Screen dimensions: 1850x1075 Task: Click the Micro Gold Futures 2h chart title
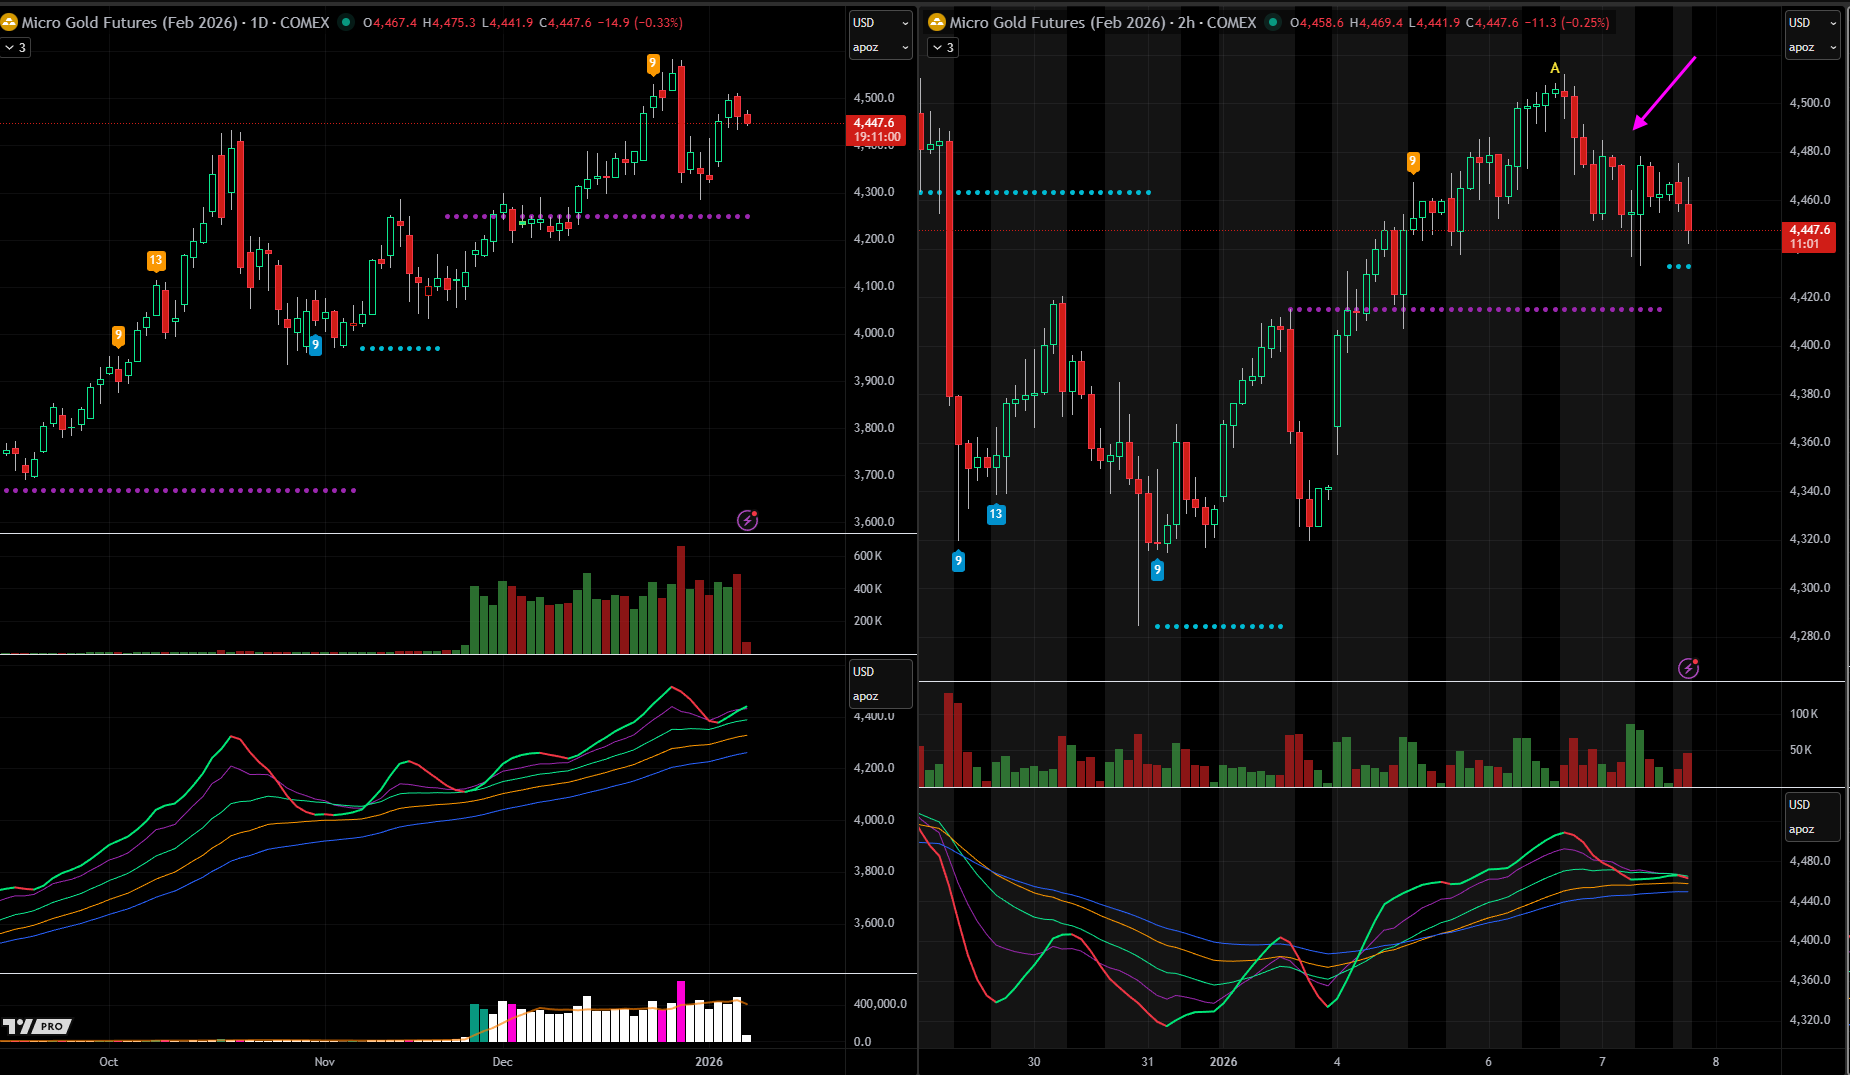1102,22
